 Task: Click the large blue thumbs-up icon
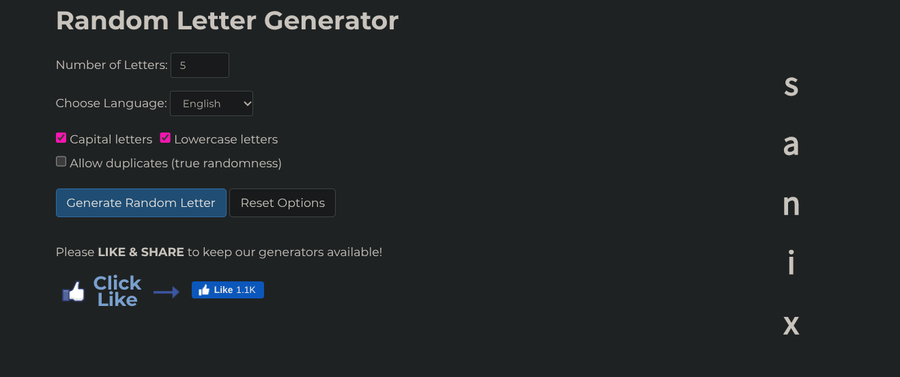73,292
